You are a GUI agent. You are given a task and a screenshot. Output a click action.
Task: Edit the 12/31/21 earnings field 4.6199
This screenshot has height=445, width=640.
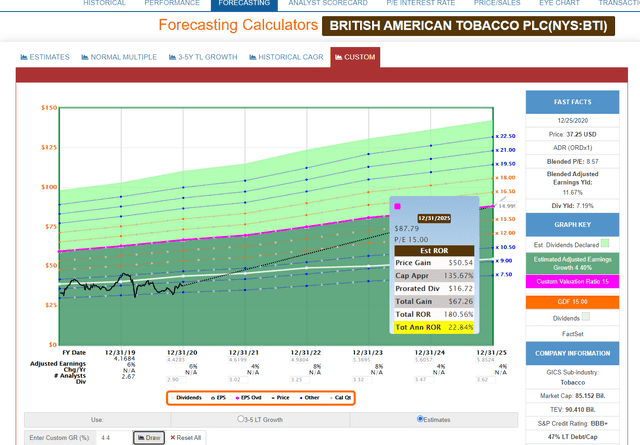click(x=238, y=360)
